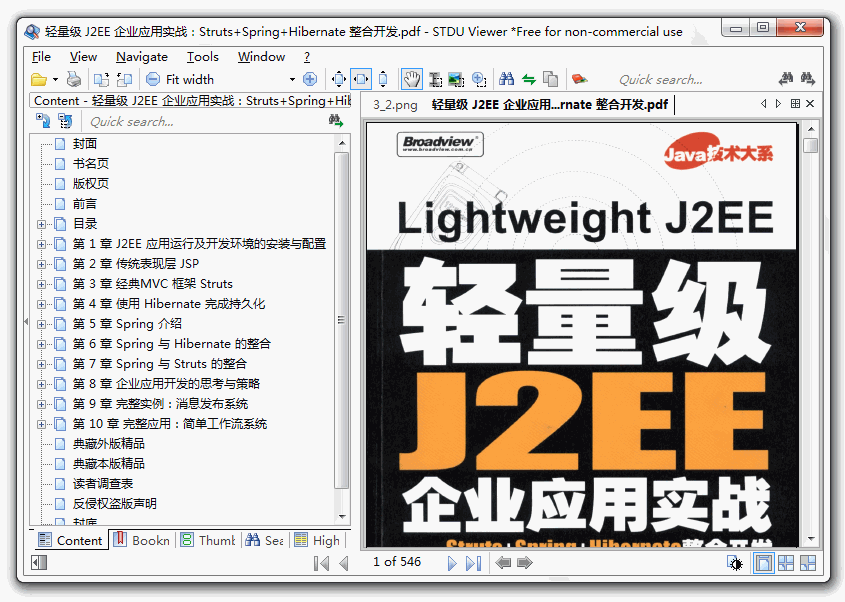Click the green swap arrows toolbar icon
Image resolution: width=845 pixels, height=602 pixels.
529,80
